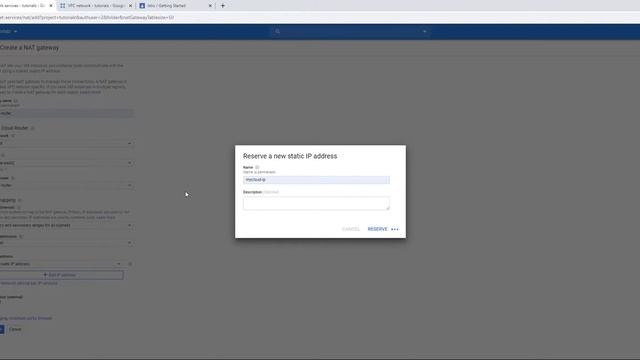640x360 pixels.
Task: Click help icon beside NAT mapping heading
Action: [x=20, y=200]
